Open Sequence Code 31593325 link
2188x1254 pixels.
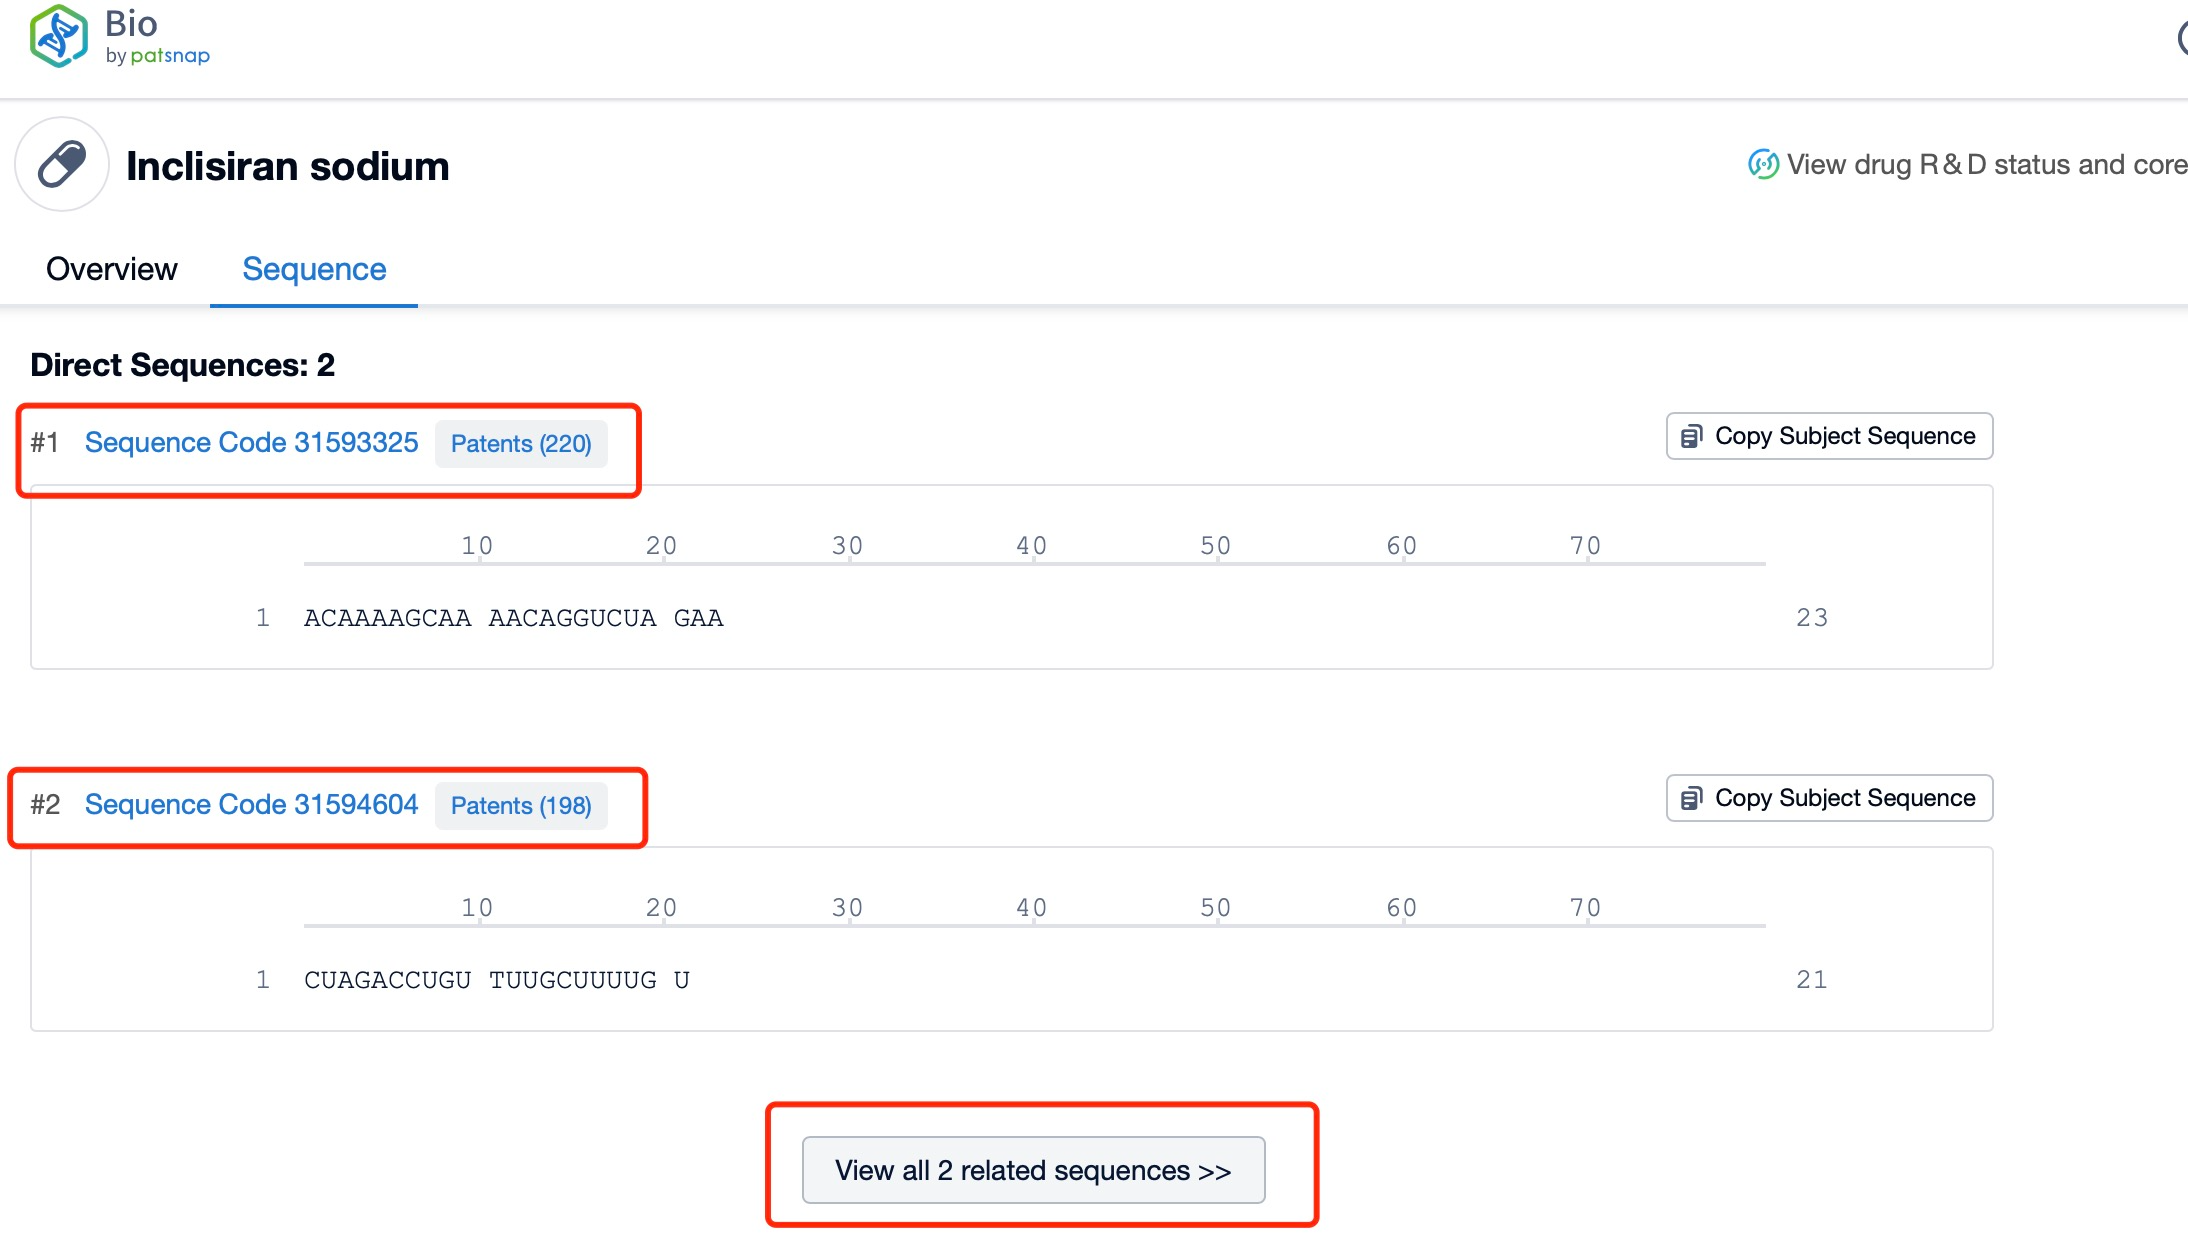coord(251,443)
